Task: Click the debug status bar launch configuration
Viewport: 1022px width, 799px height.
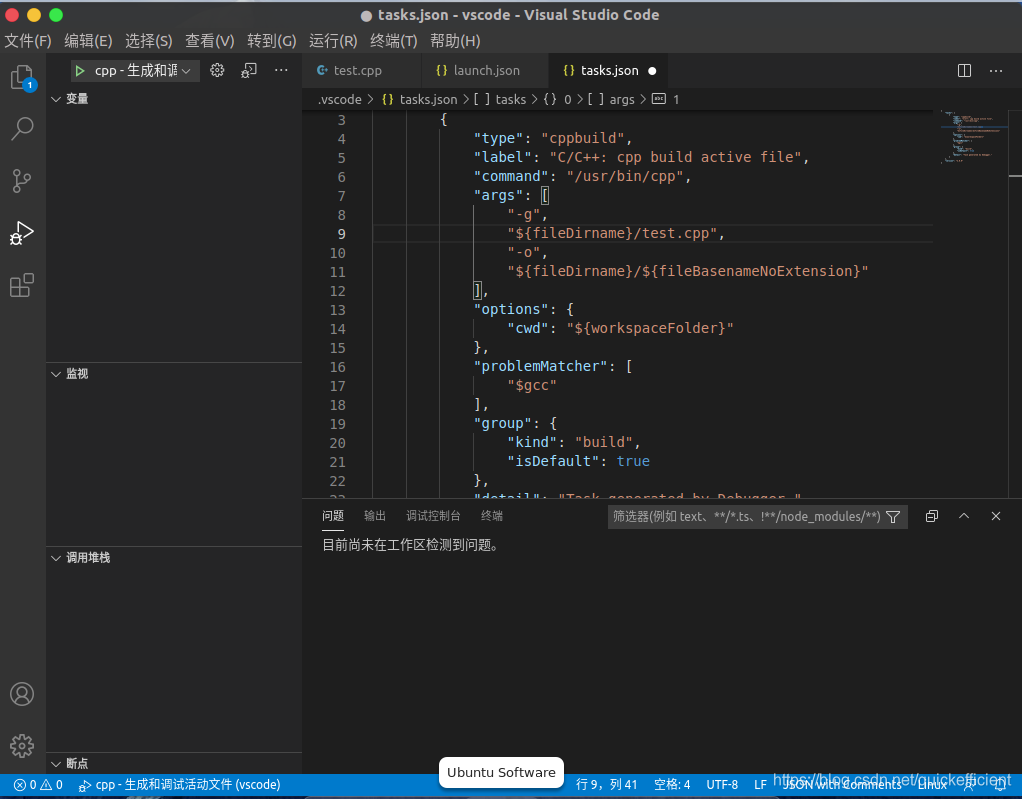Action: tap(179, 785)
